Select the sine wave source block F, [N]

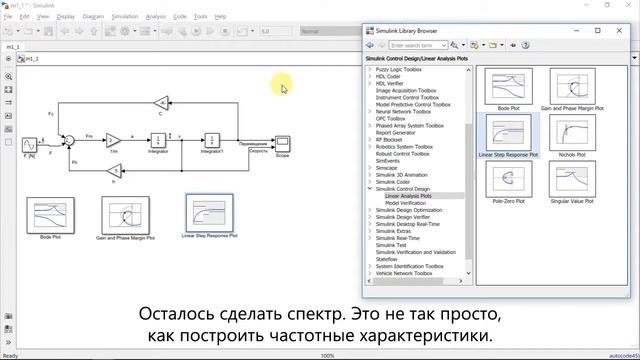29,145
